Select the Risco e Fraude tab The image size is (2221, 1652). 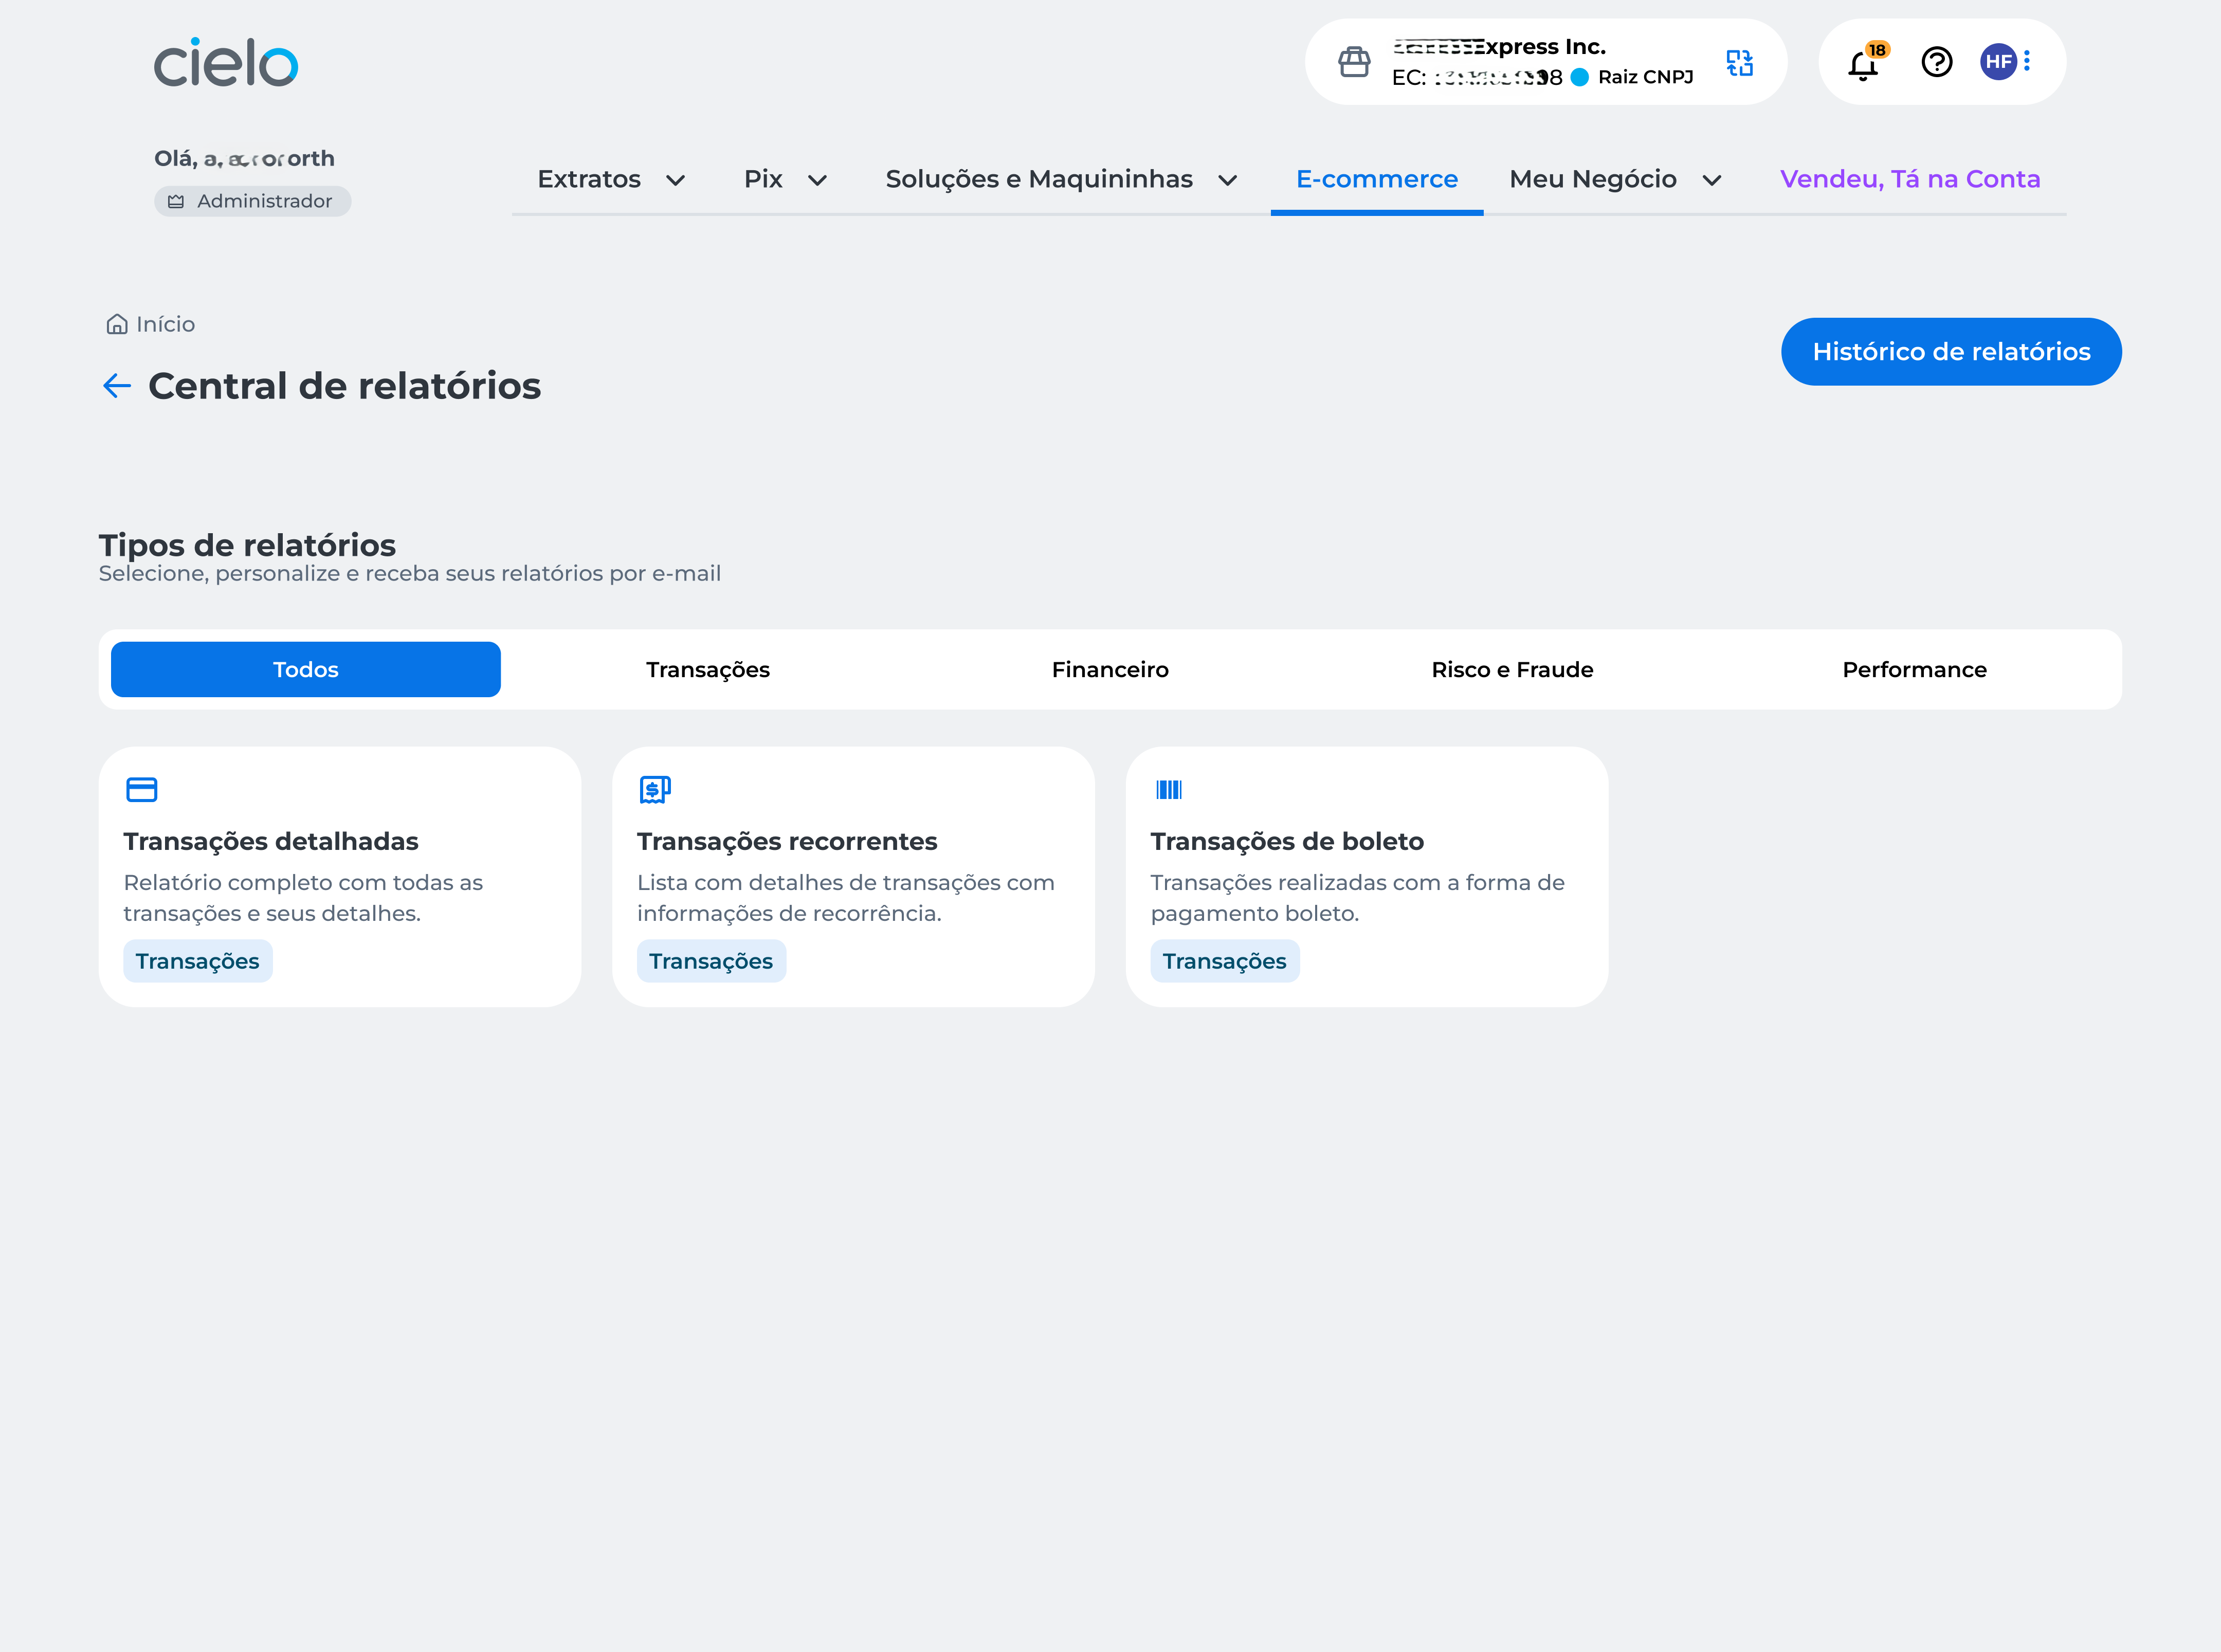(x=1512, y=670)
